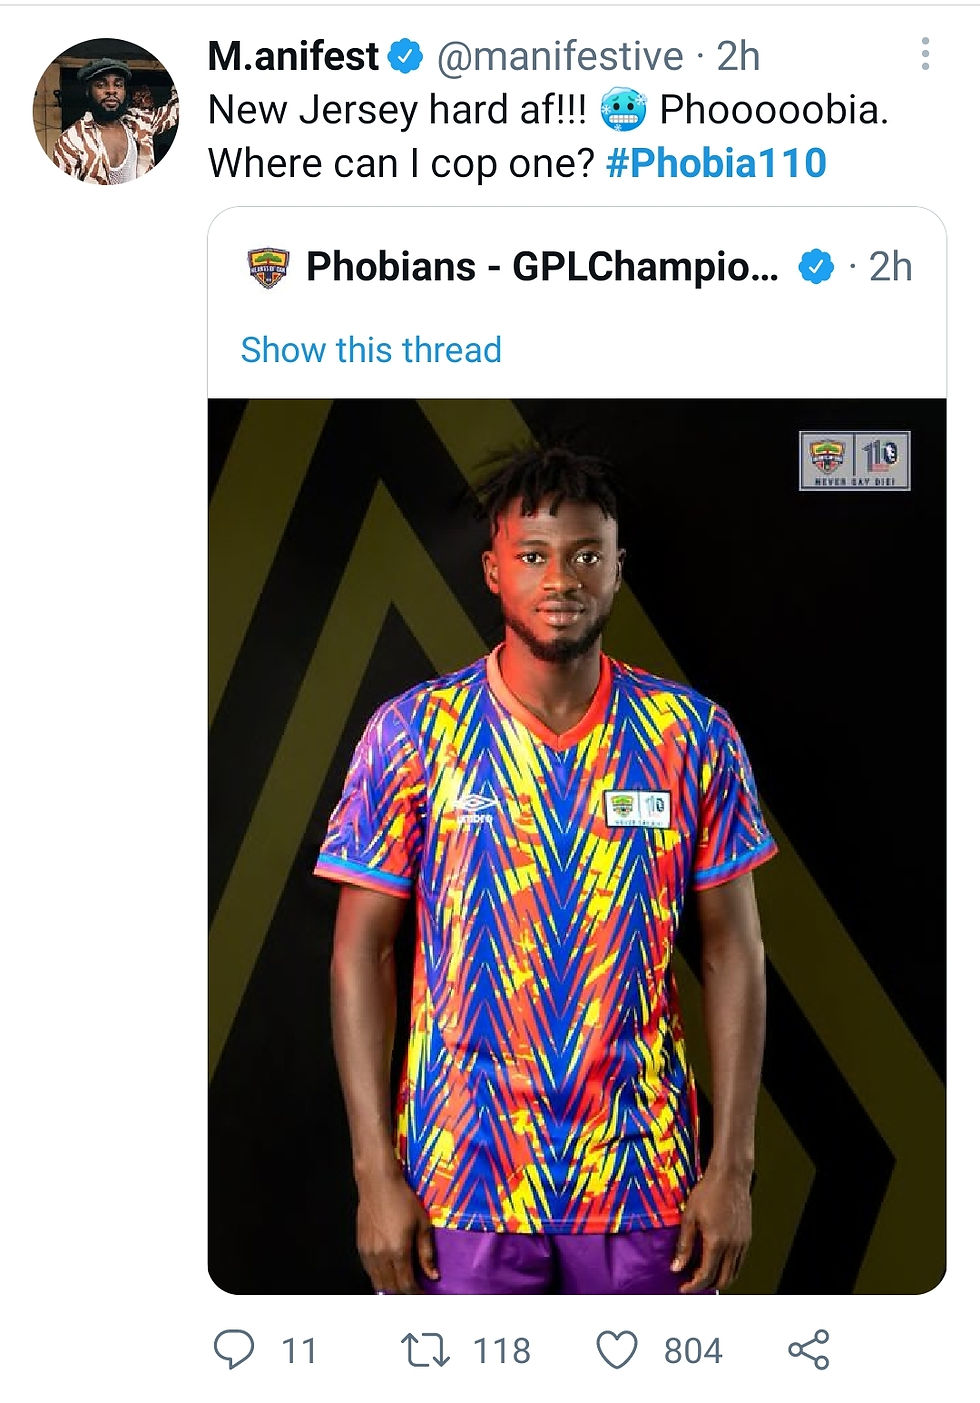
Task: Click the 110 anniversary crest on photo
Action: point(855,460)
